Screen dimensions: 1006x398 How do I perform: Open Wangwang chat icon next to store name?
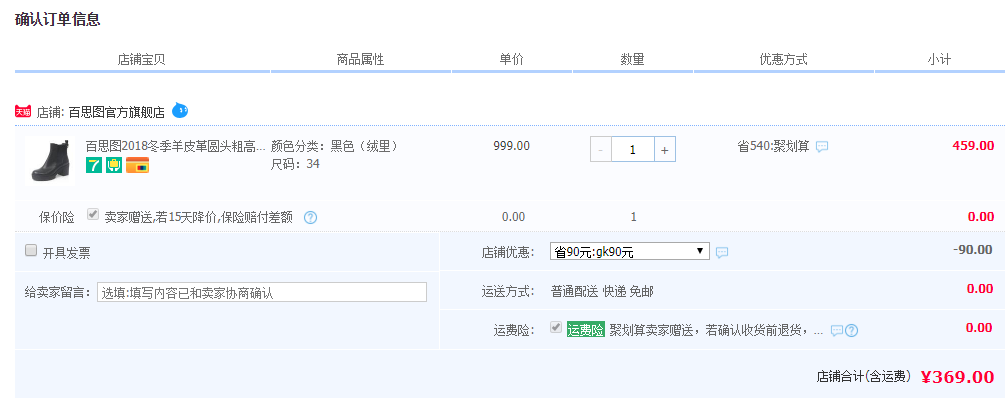pyautogui.click(x=180, y=110)
